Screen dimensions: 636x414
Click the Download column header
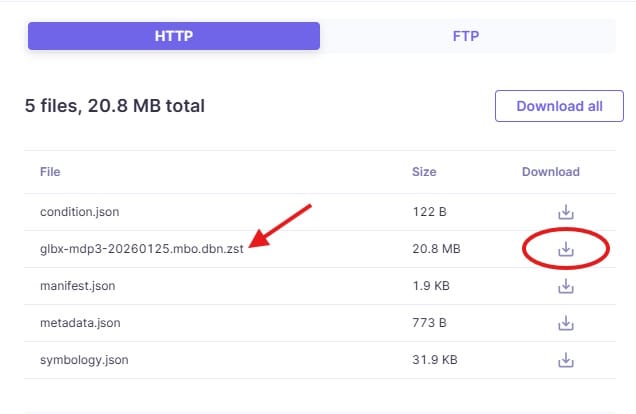(x=550, y=172)
